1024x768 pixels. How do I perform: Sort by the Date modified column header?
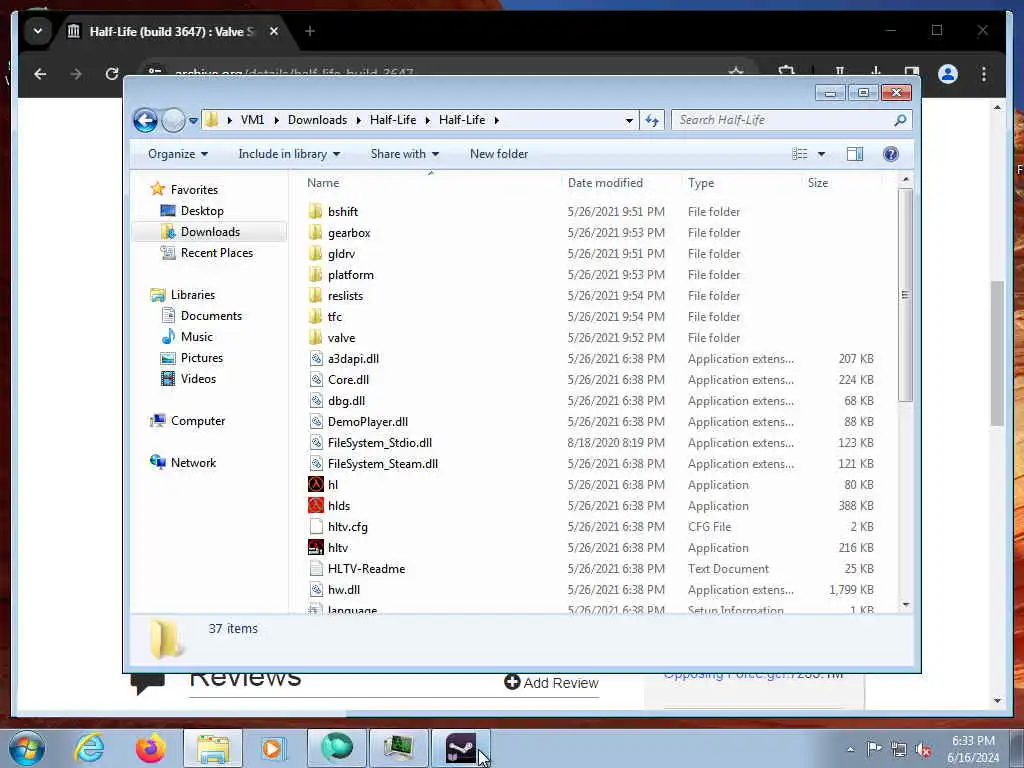pyautogui.click(x=605, y=183)
